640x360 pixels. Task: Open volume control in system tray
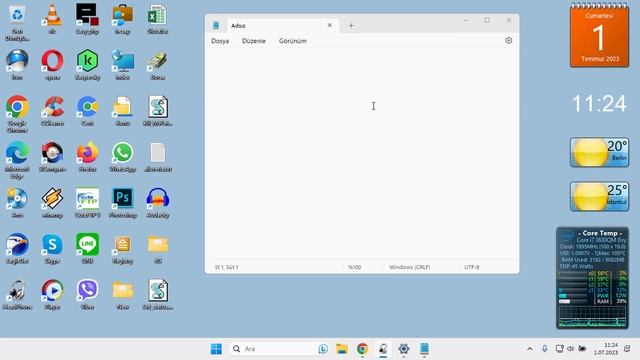point(571,349)
